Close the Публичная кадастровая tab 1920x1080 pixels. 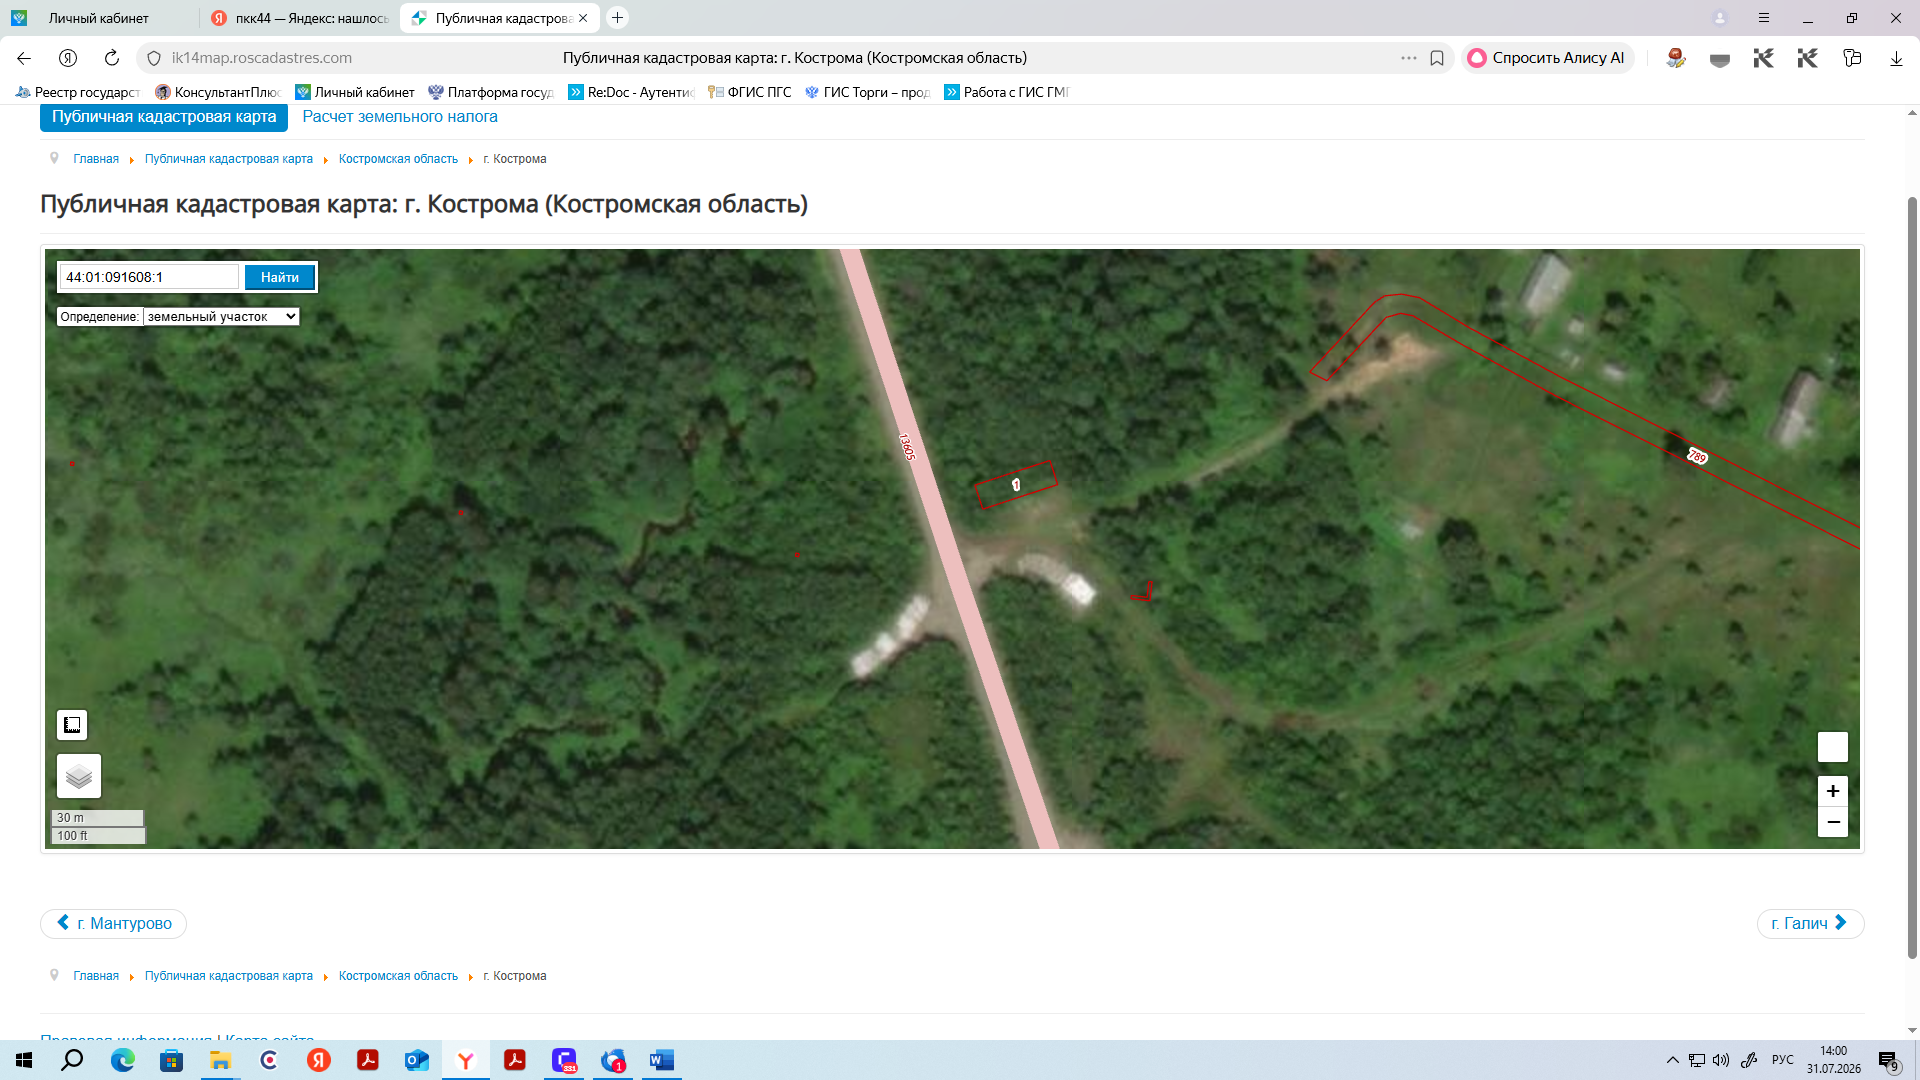click(x=583, y=18)
